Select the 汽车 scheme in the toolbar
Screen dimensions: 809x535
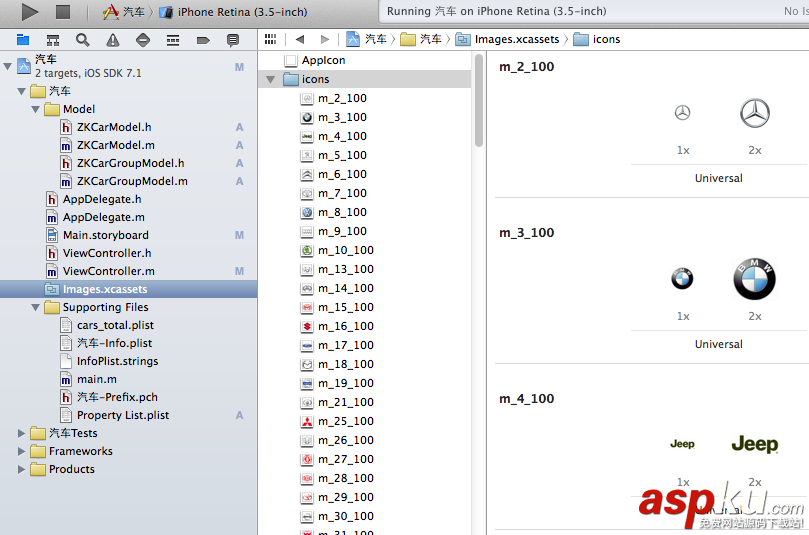coord(124,12)
